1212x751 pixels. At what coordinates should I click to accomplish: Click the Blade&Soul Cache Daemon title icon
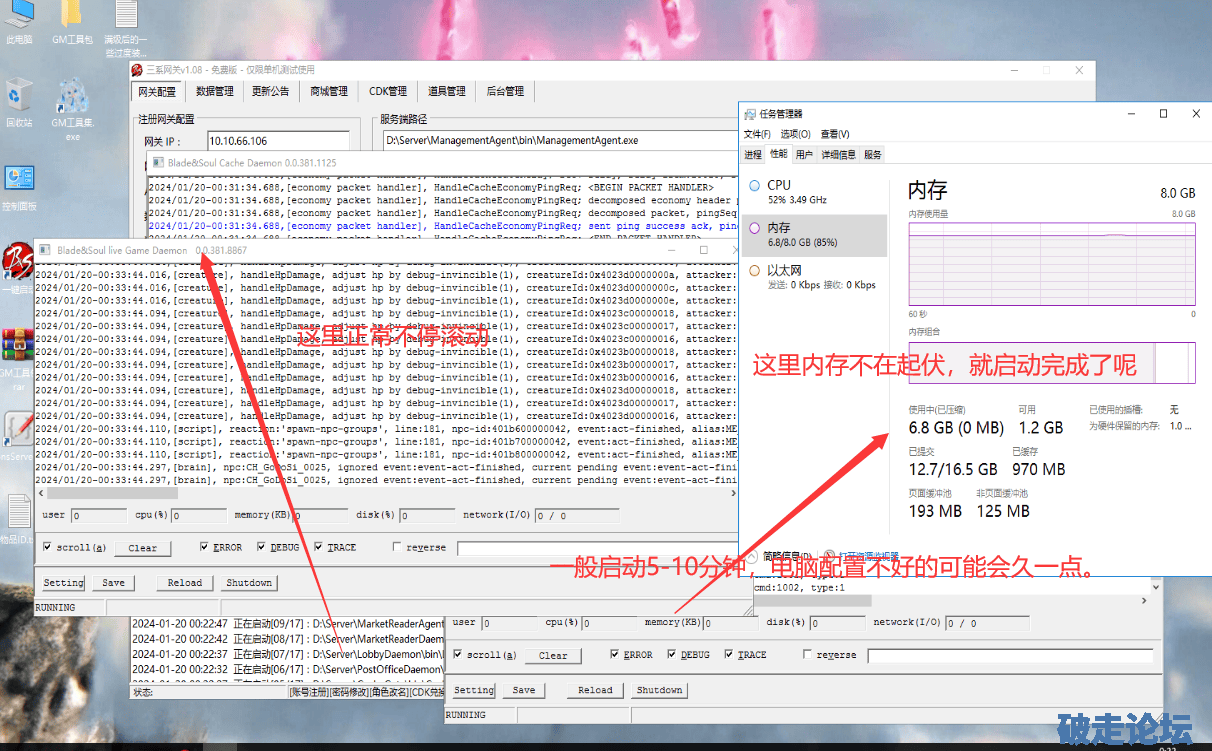click(x=157, y=162)
